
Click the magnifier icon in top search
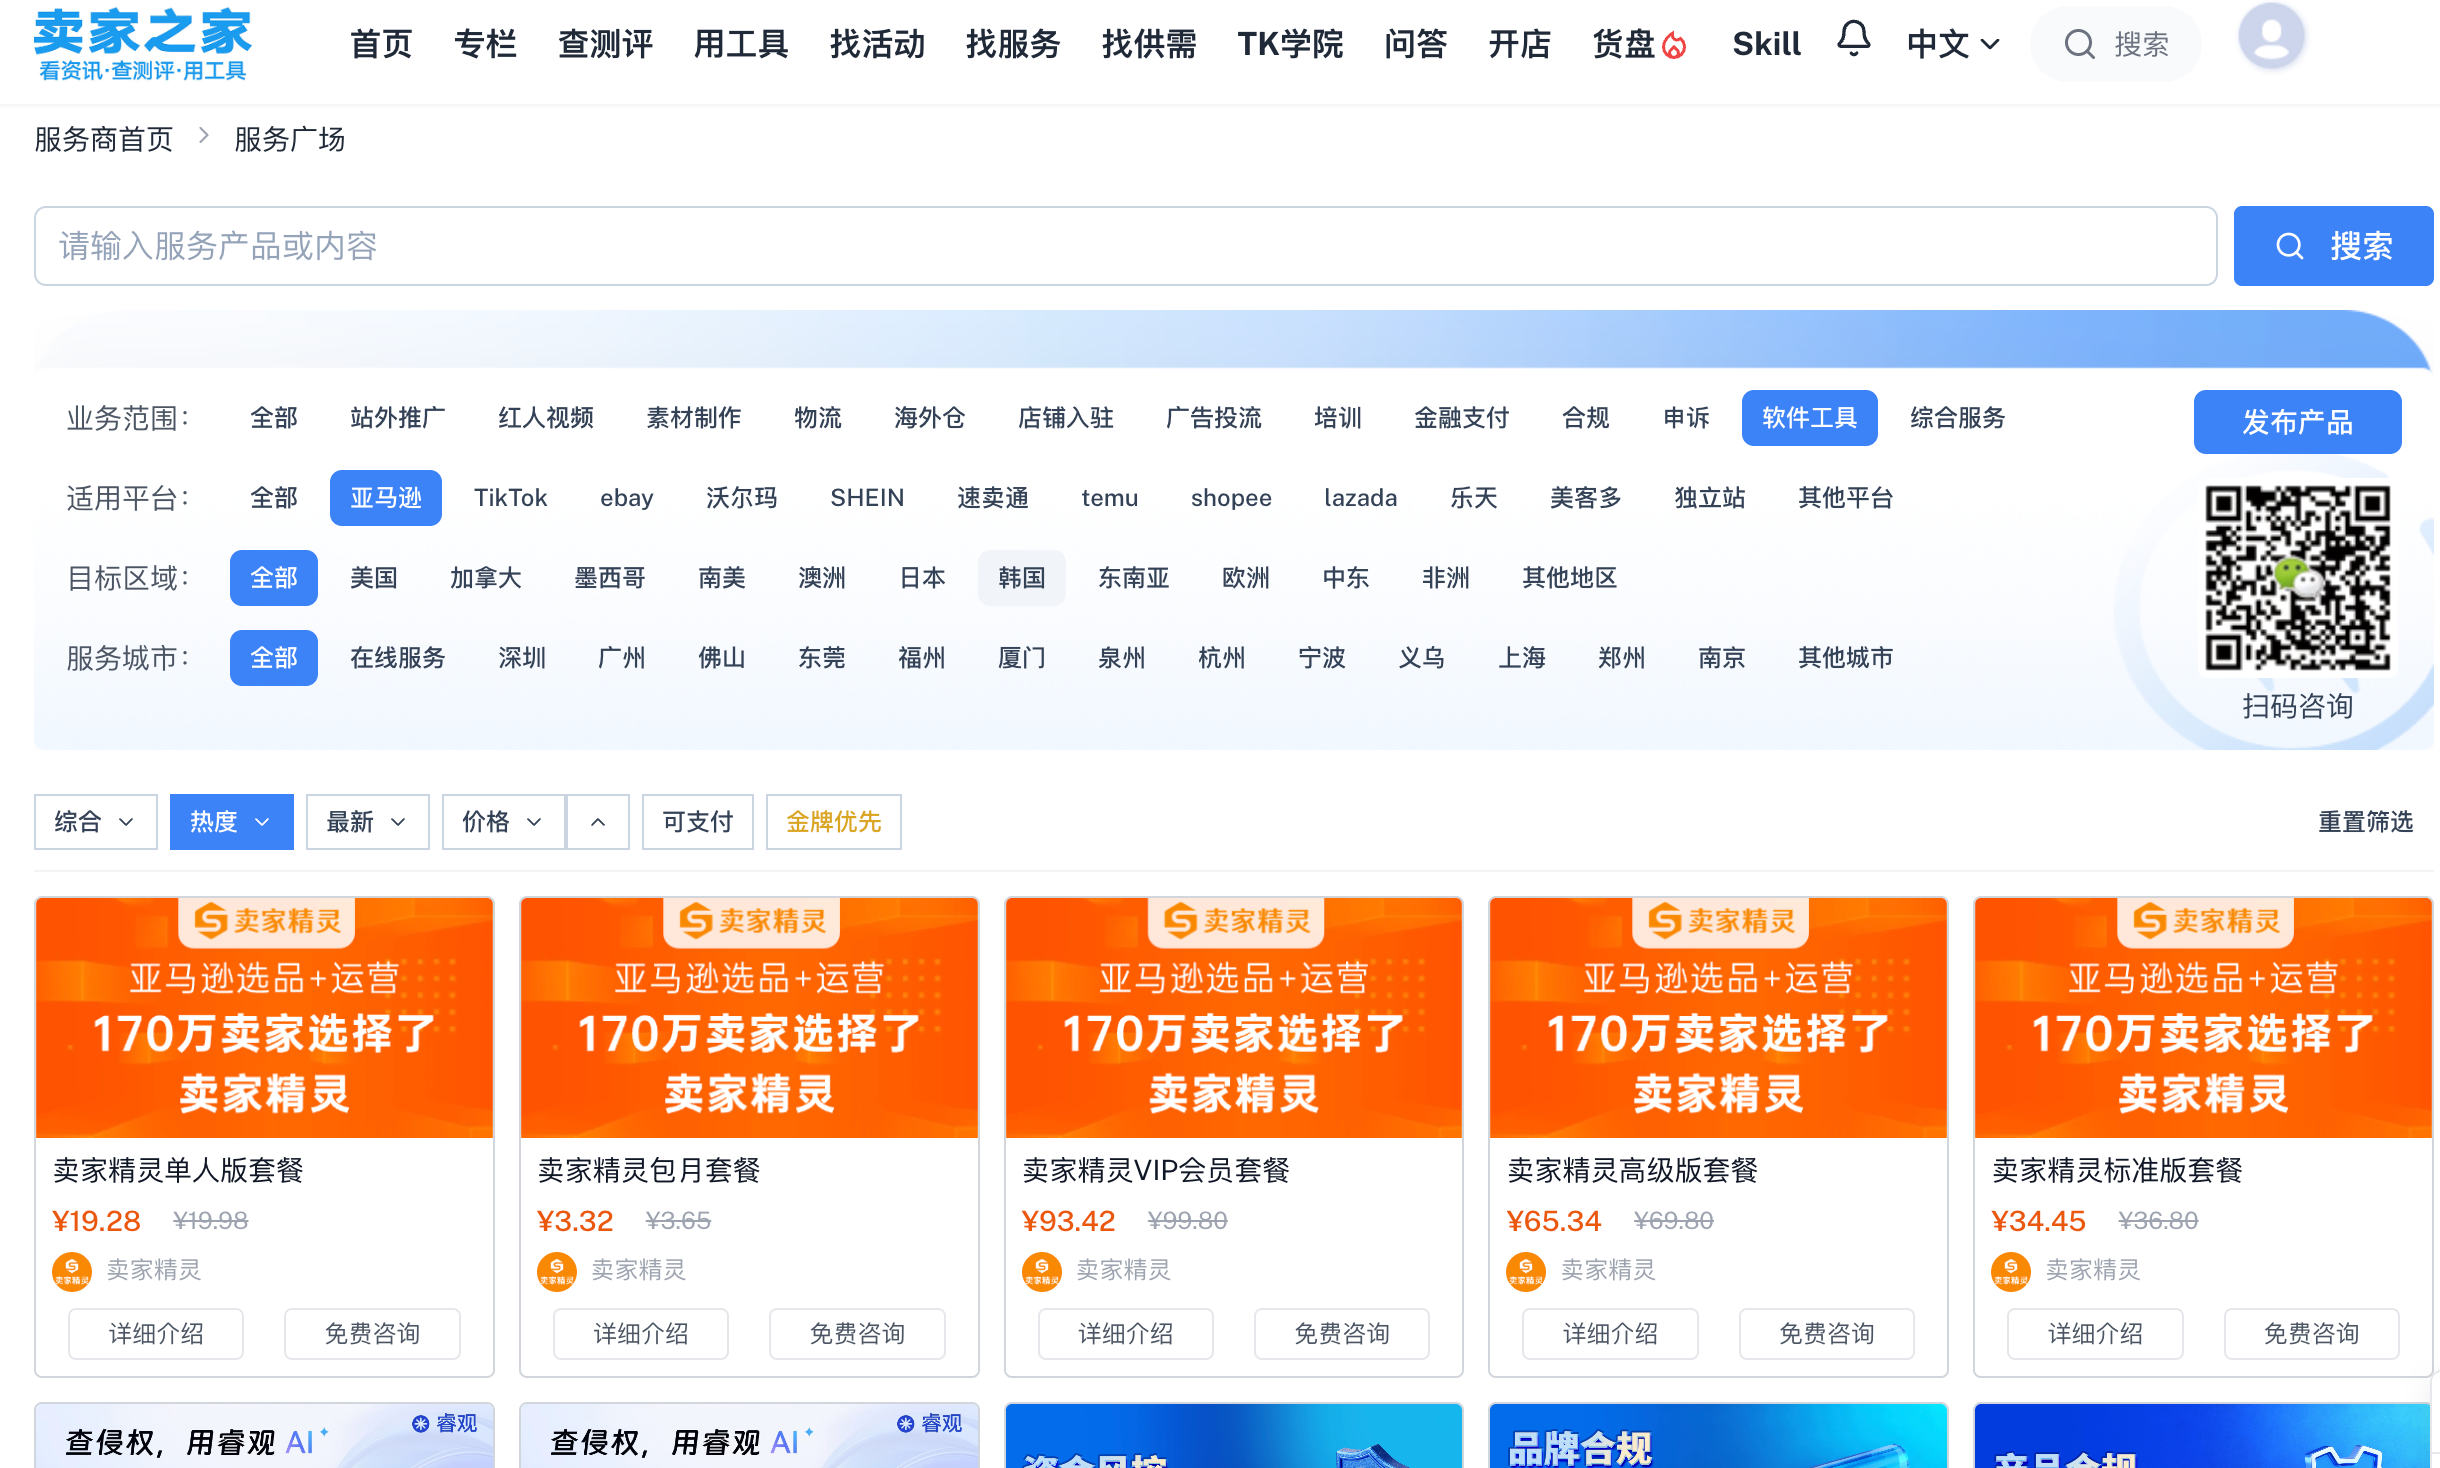coord(2079,44)
